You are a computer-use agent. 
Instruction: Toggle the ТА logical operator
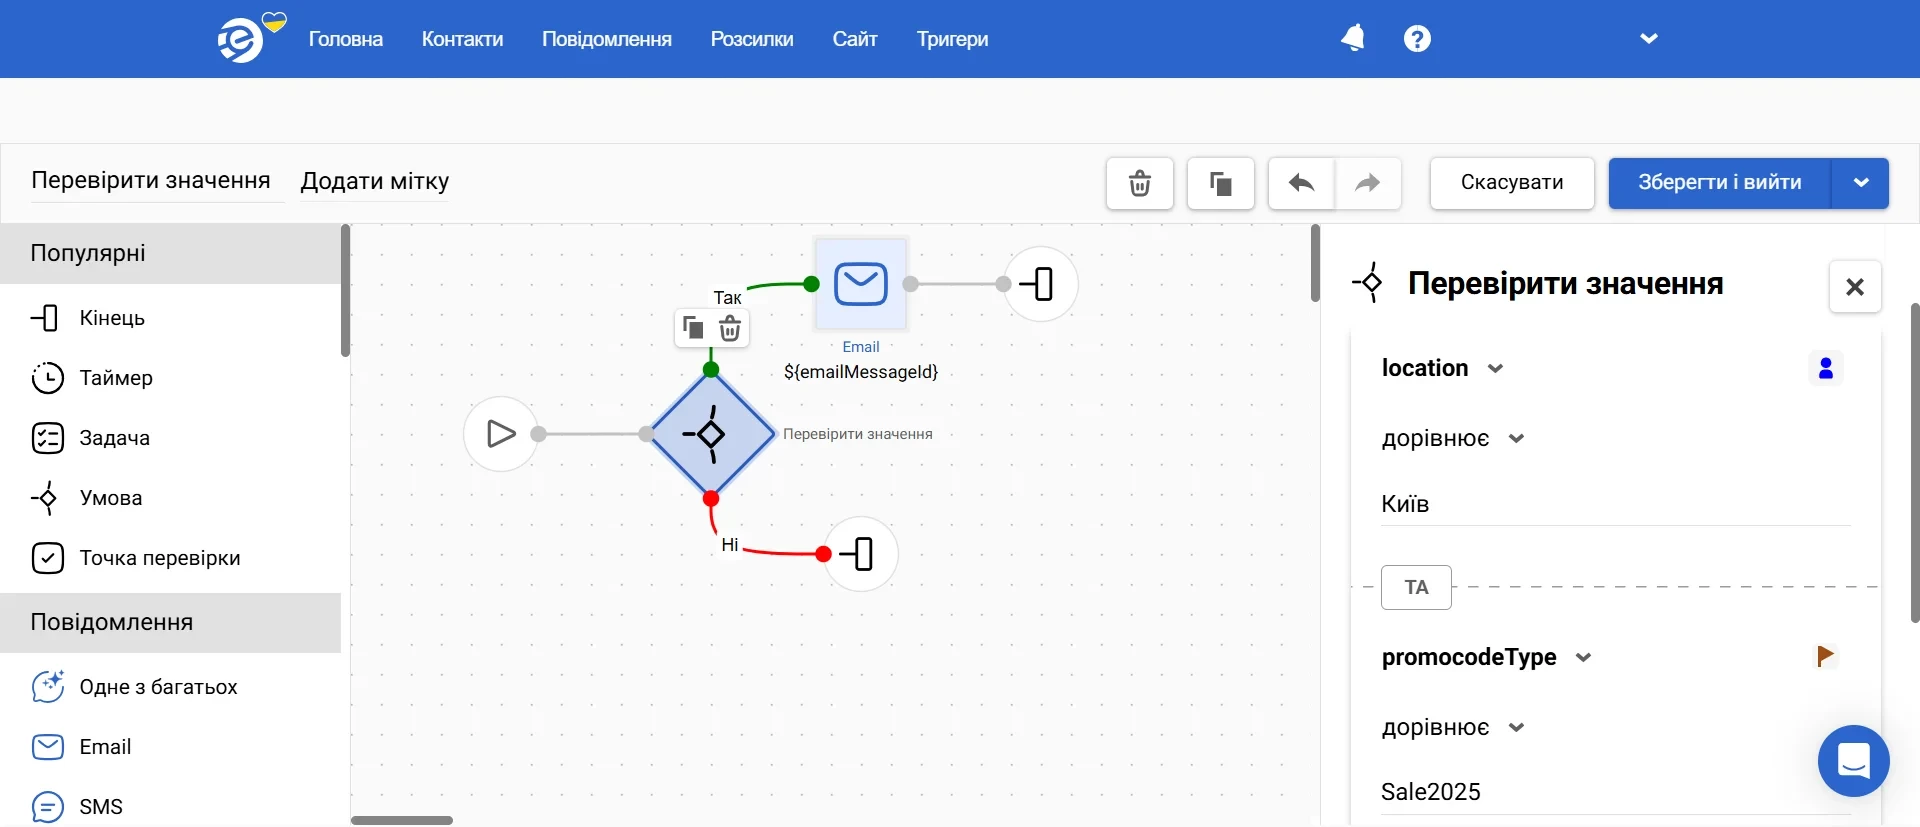[1416, 587]
